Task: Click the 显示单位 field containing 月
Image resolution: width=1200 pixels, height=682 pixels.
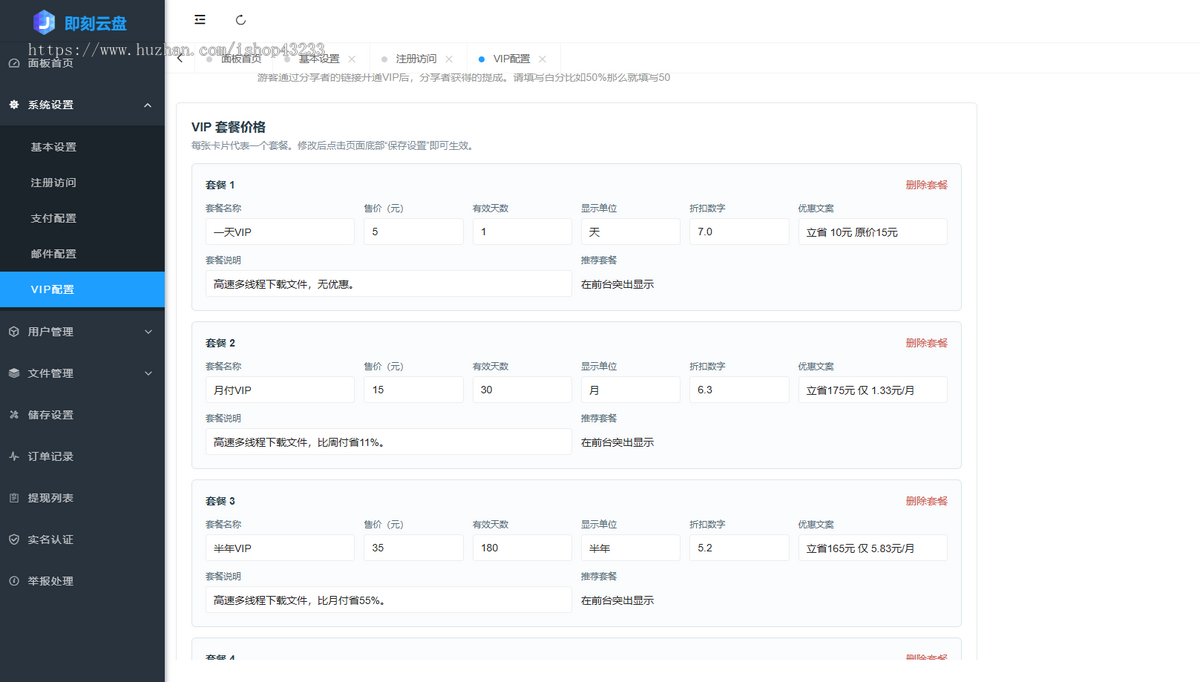Action: tap(630, 390)
